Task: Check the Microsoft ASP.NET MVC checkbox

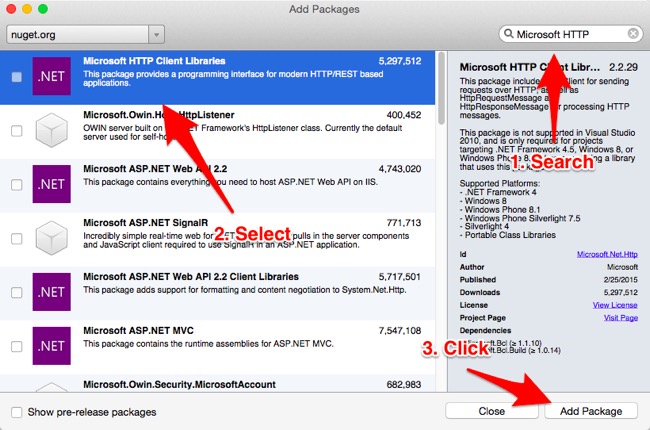Action: [17, 346]
